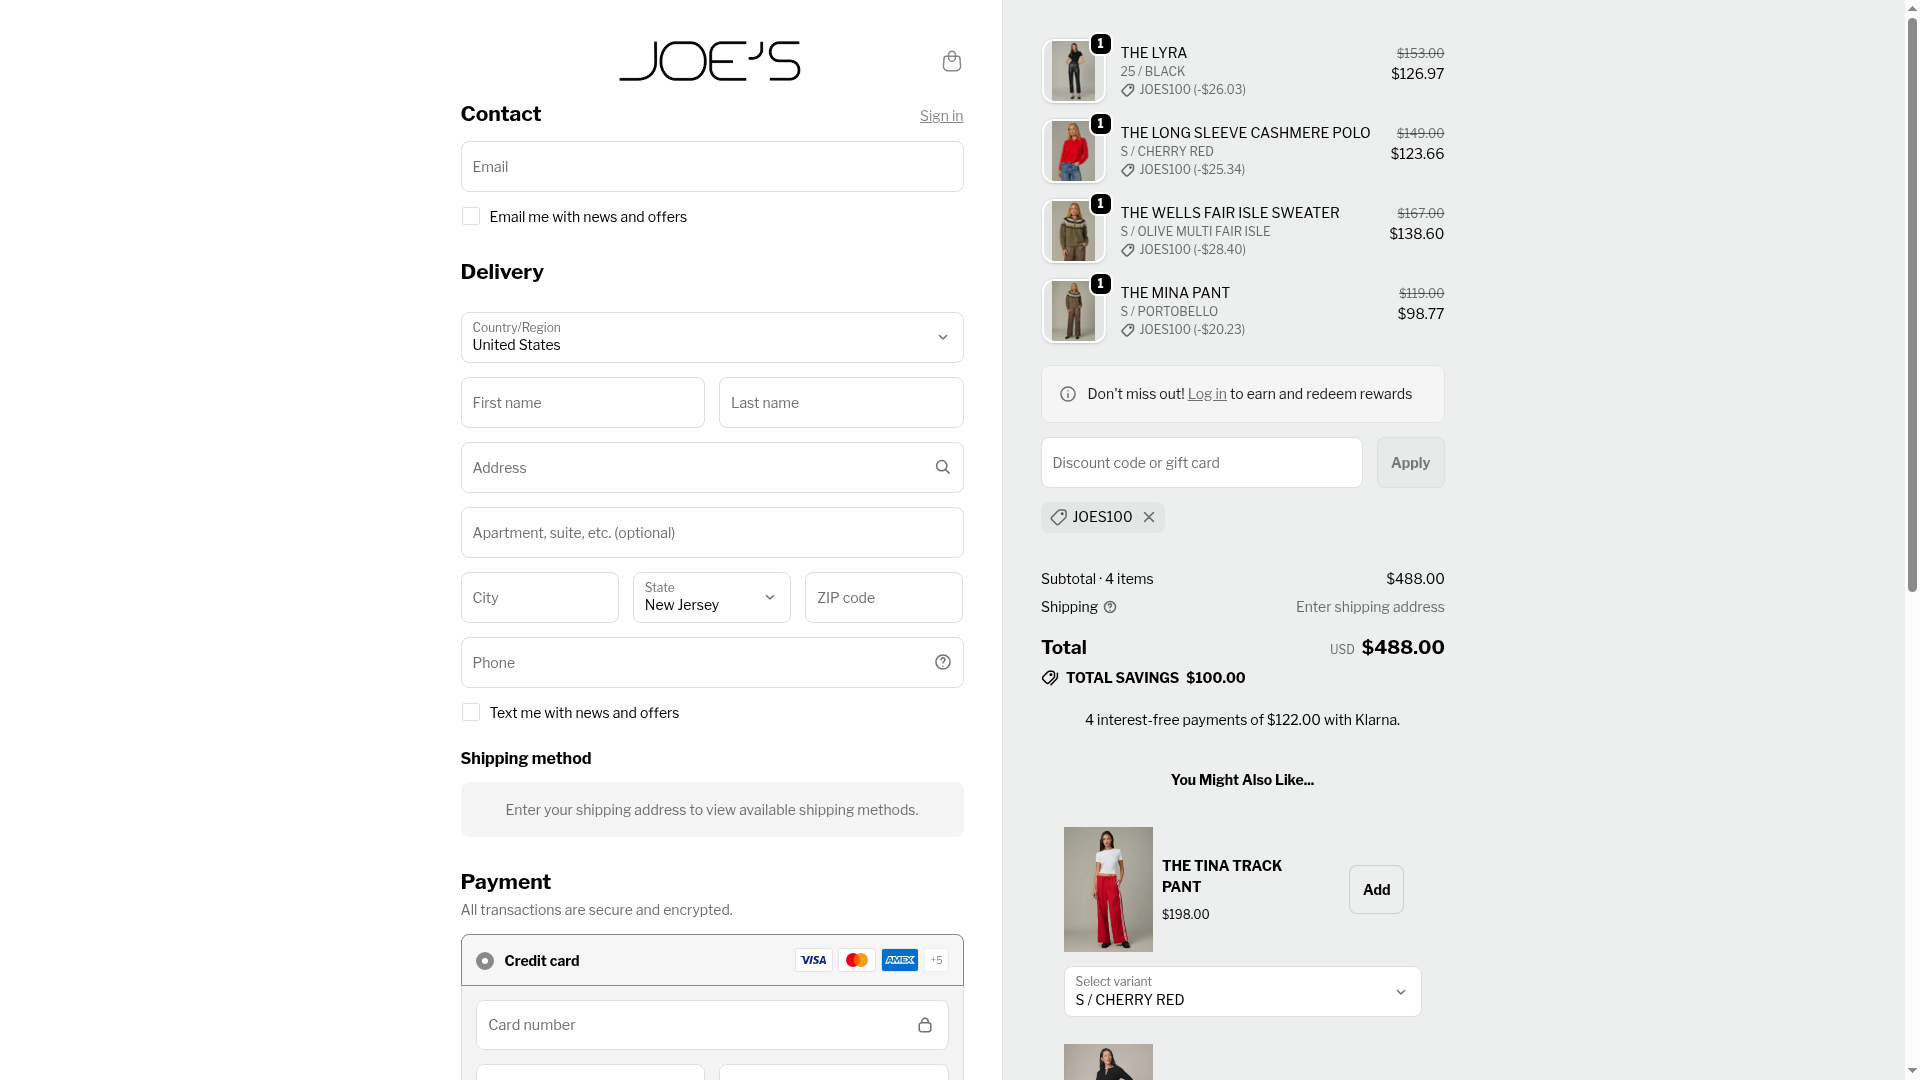The height and width of the screenshot is (1080, 1920).
Task: Add The Tina Track Pant
Action: coord(1376,890)
